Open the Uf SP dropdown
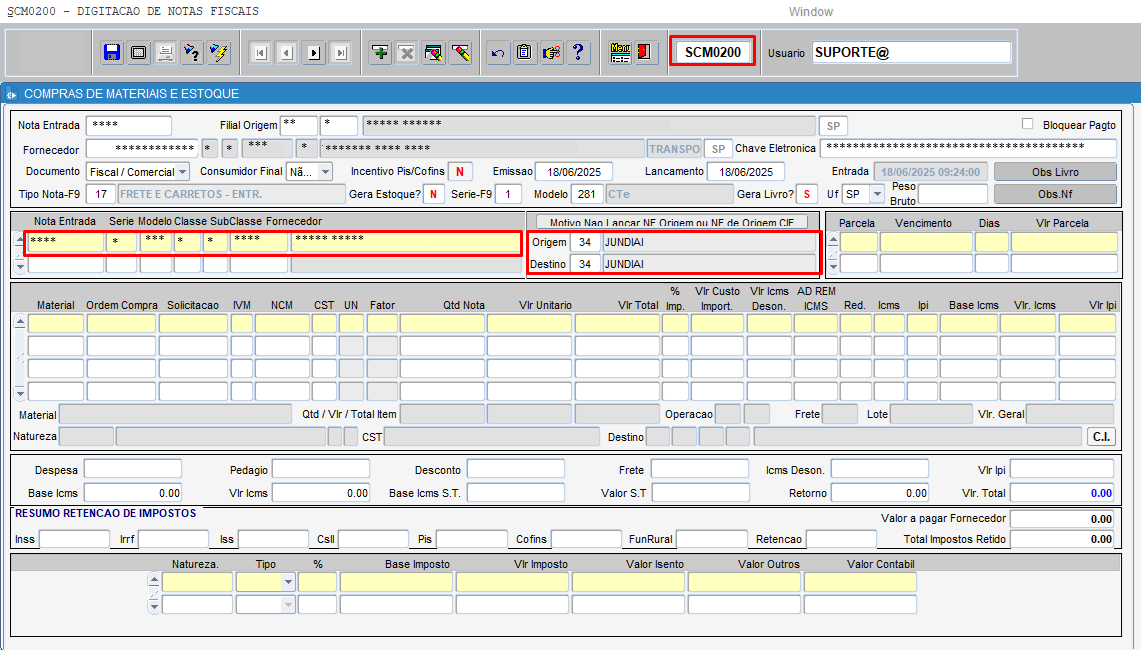 (x=877, y=194)
